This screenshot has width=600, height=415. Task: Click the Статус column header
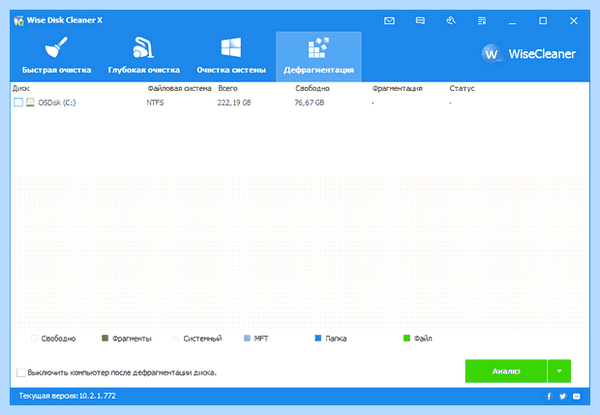[462, 88]
